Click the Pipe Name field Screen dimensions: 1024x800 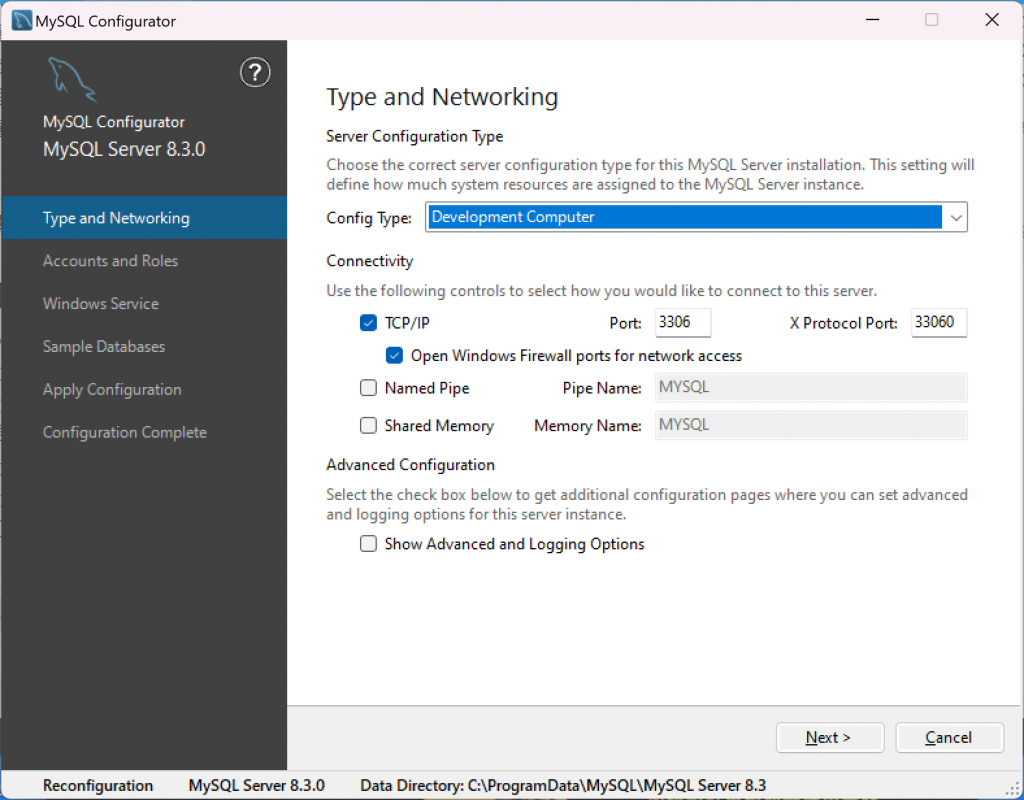click(811, 387)
